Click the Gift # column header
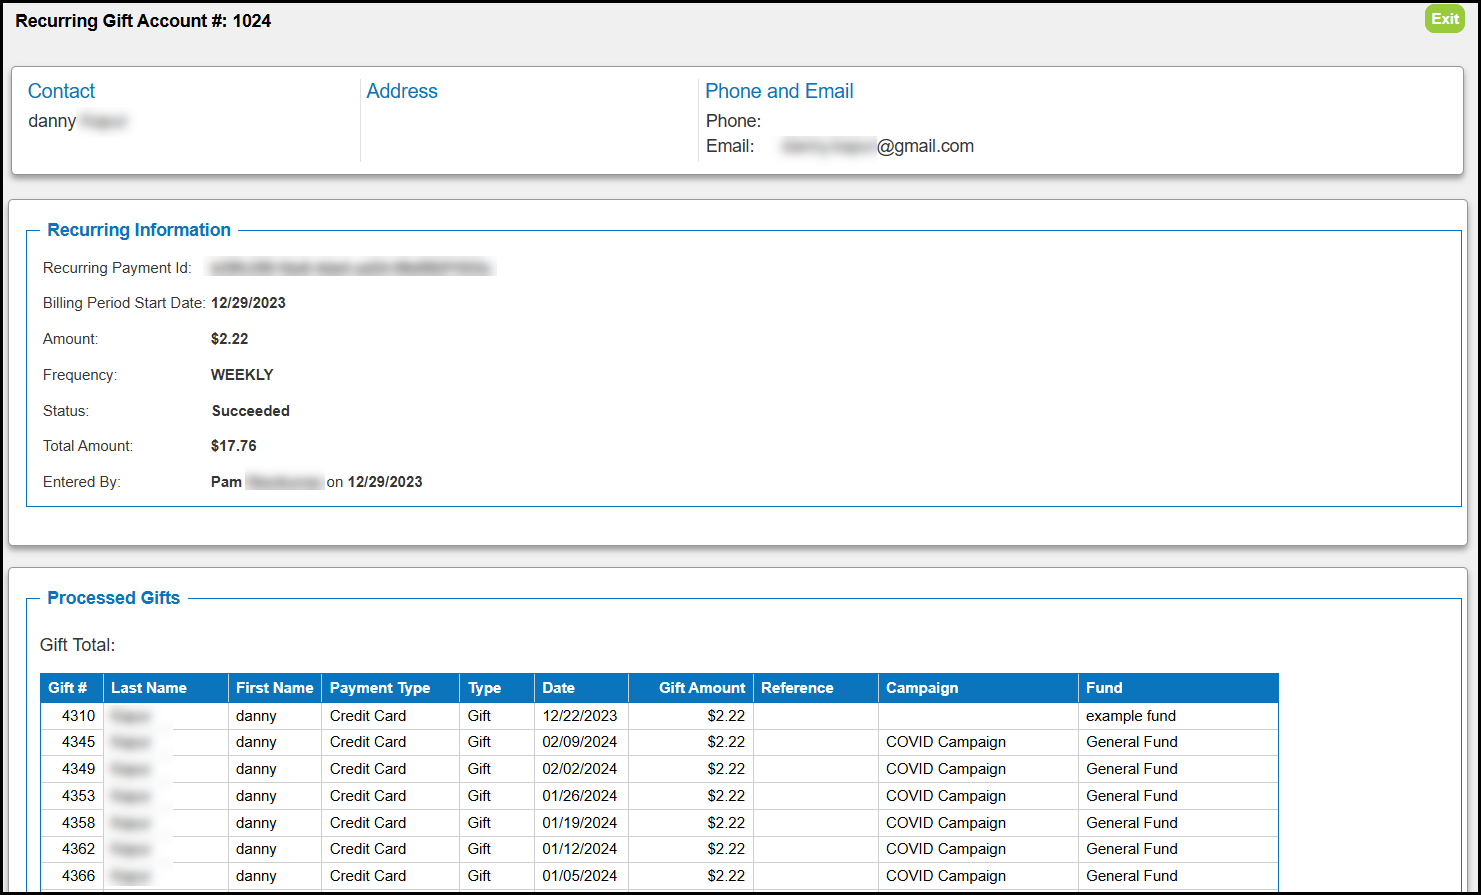Screen dimensions: 1481x895 [72, 688]
